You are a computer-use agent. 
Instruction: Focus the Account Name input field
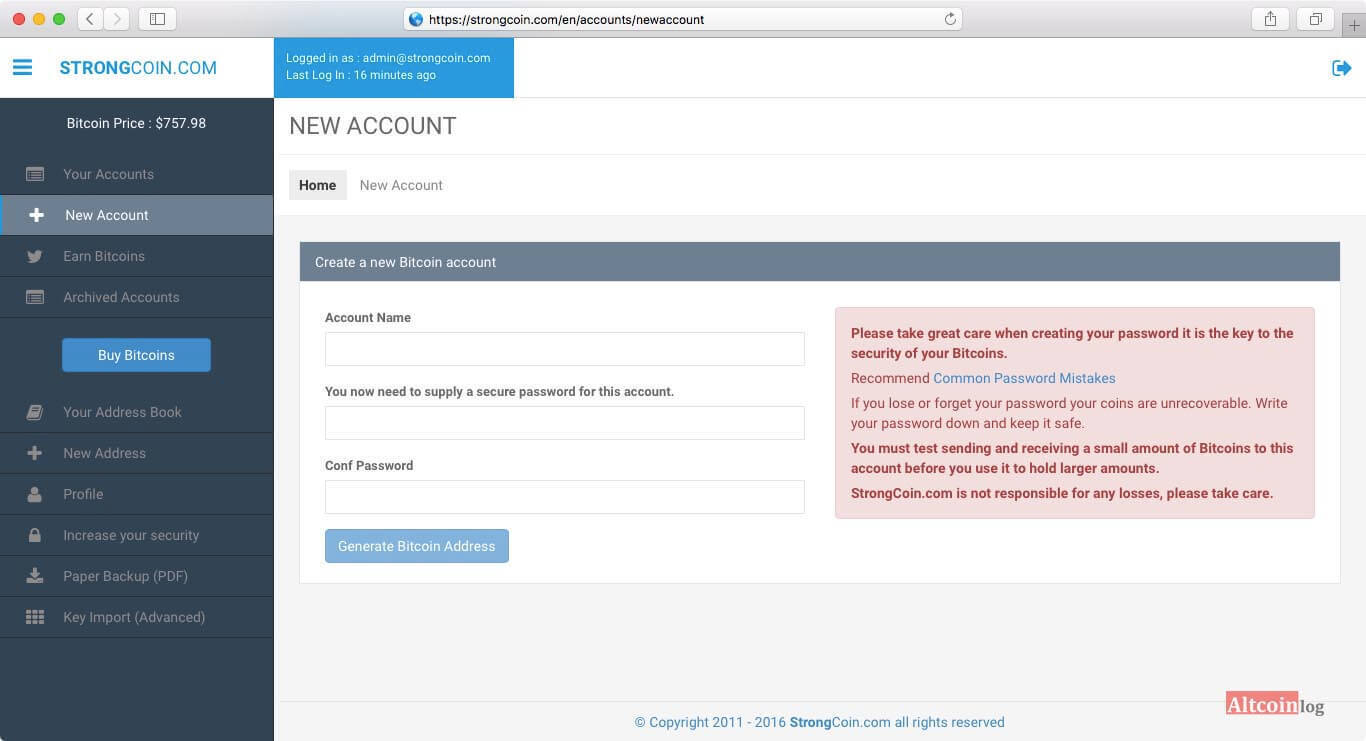[x=564, y=349]
